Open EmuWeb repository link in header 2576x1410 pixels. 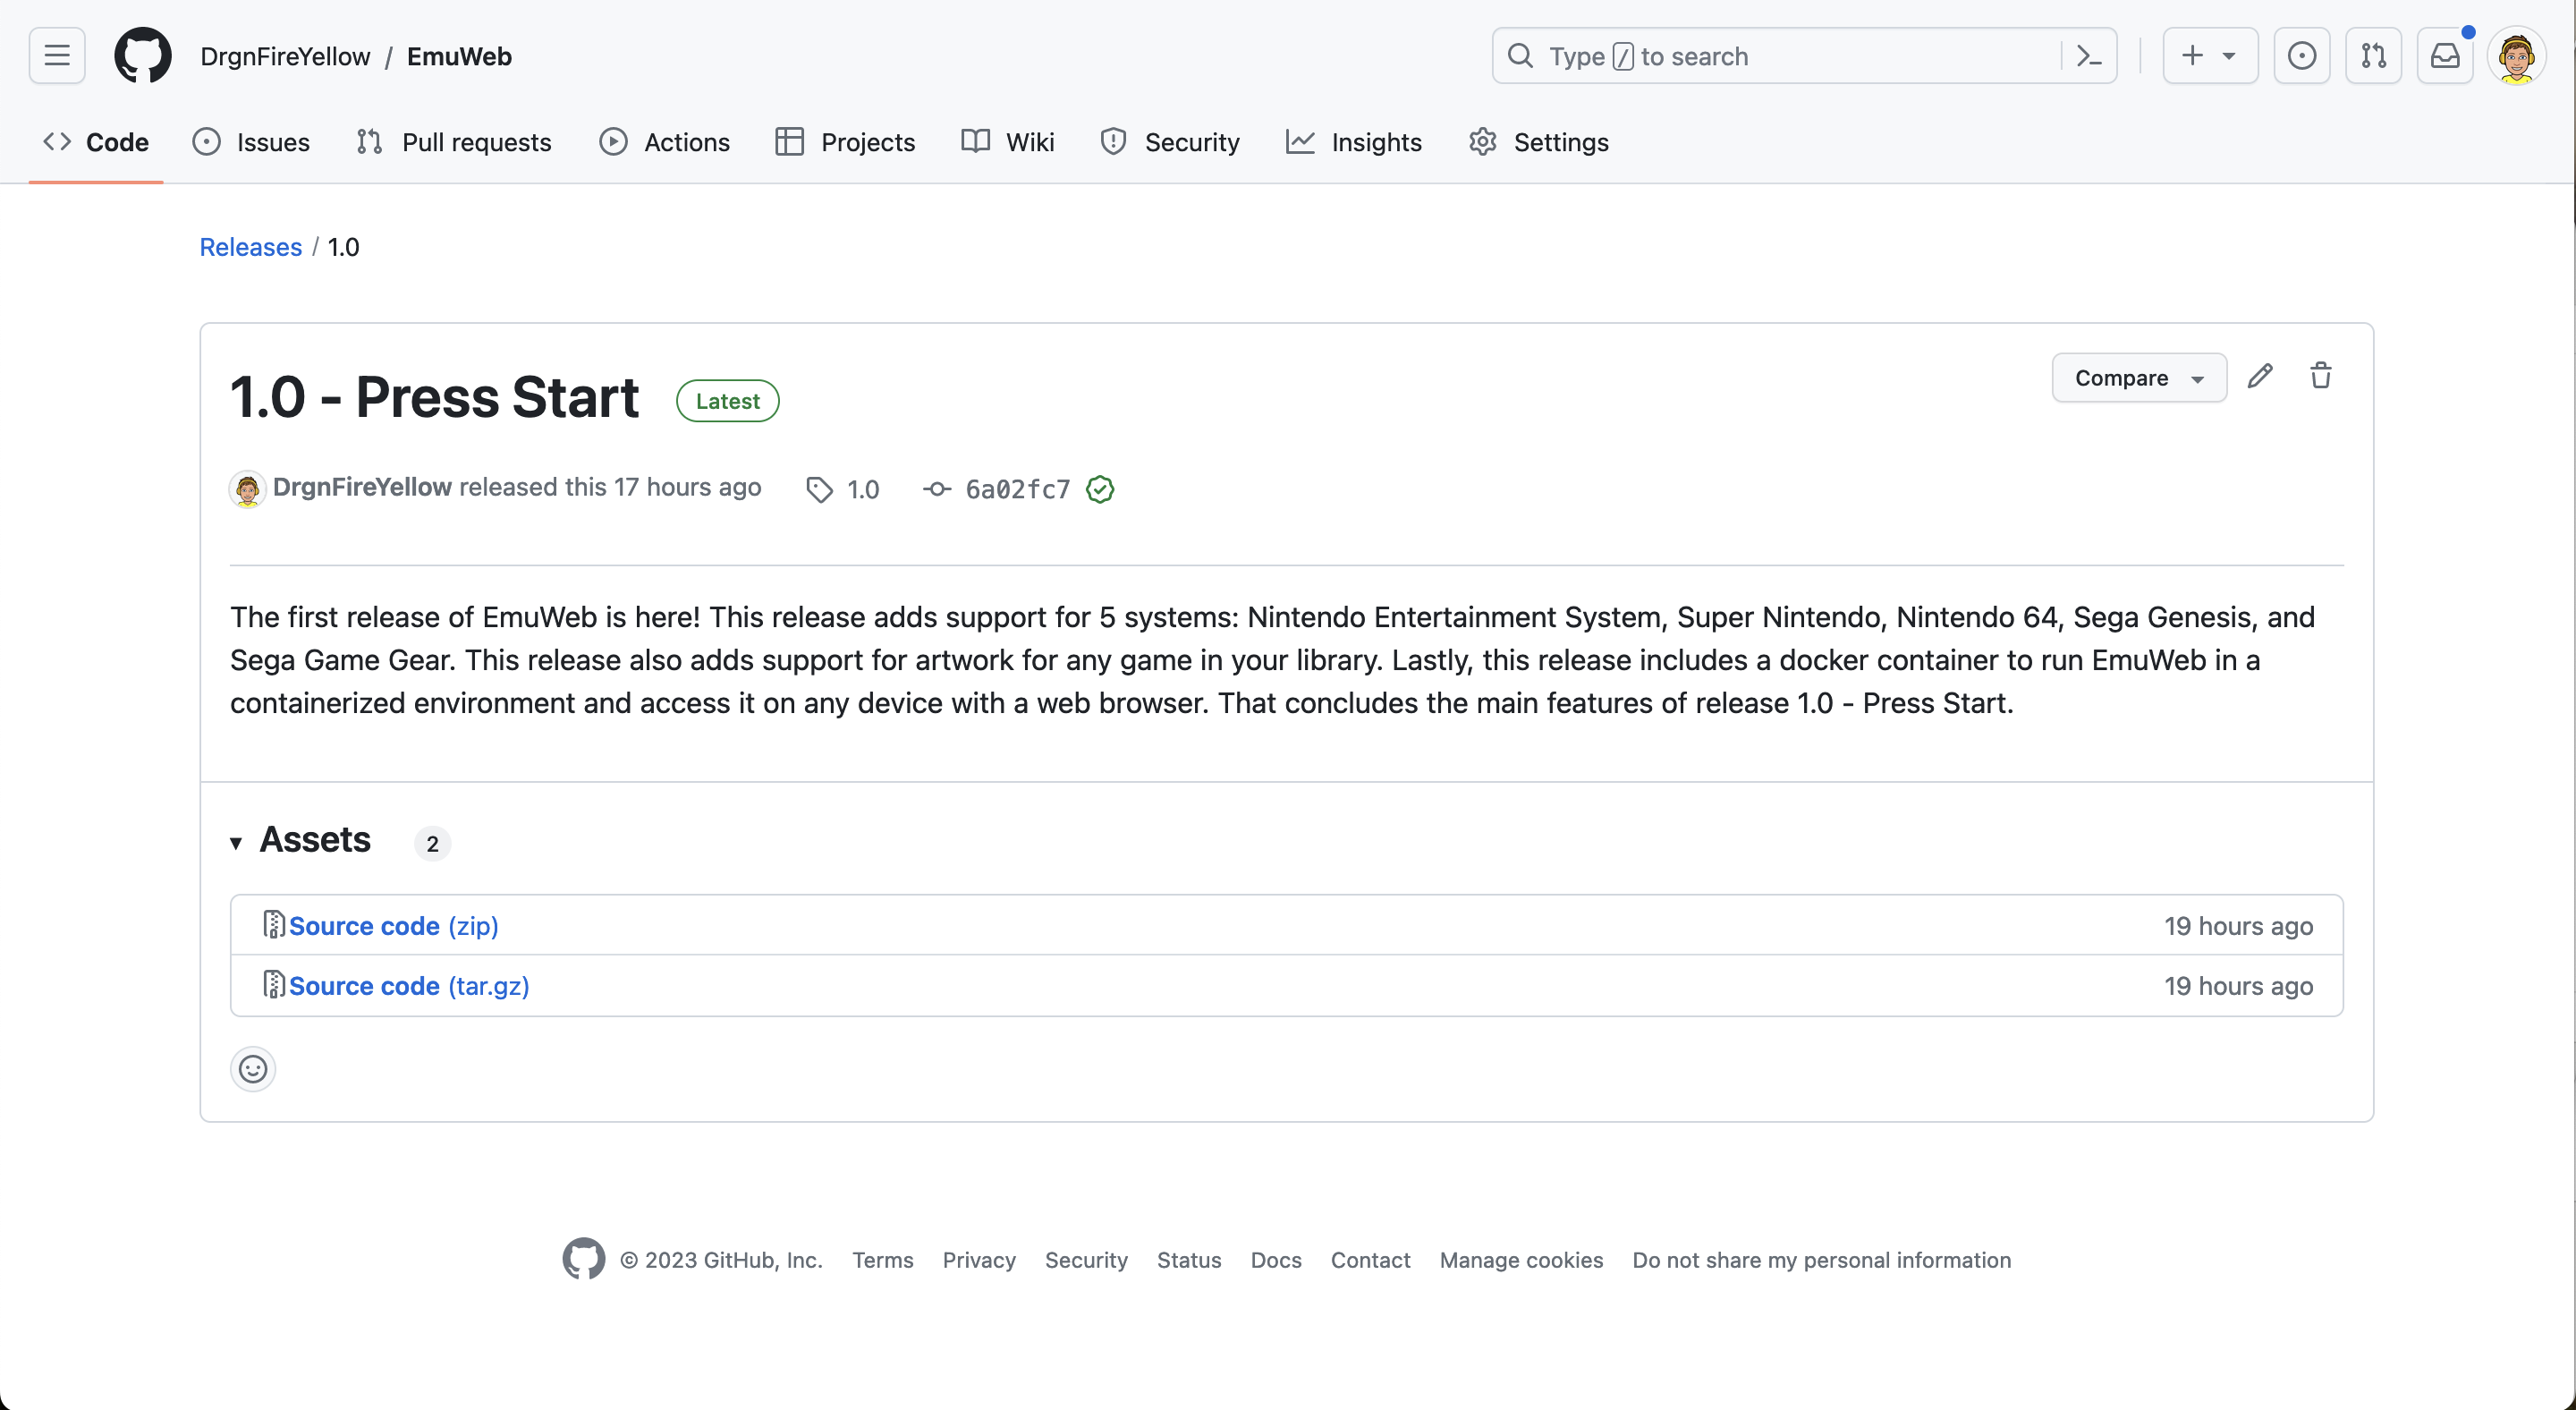459,57
